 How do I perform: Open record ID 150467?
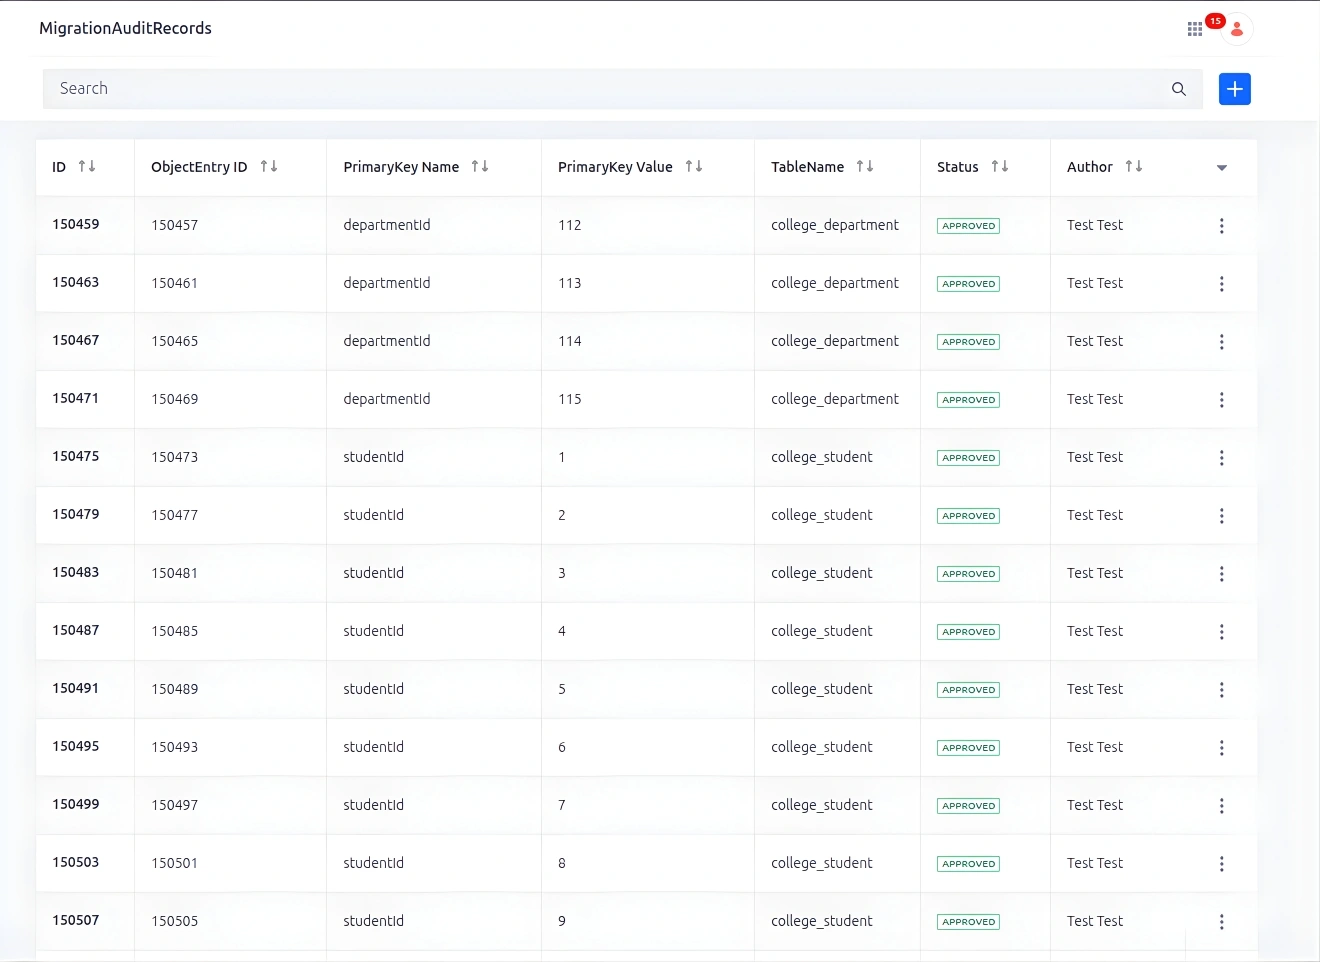point(76,340)
